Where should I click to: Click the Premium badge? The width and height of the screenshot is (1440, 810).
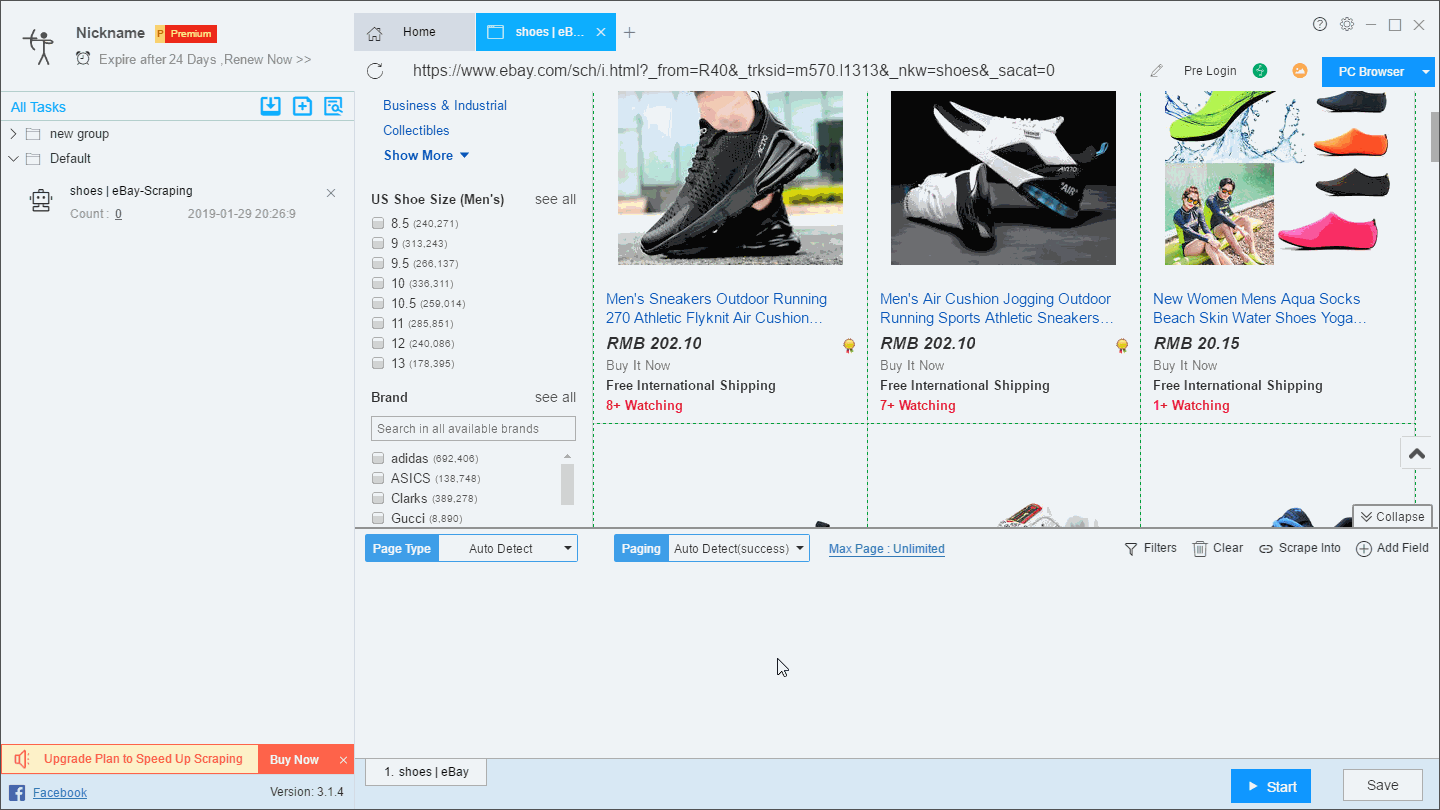[x=186, y=34]
